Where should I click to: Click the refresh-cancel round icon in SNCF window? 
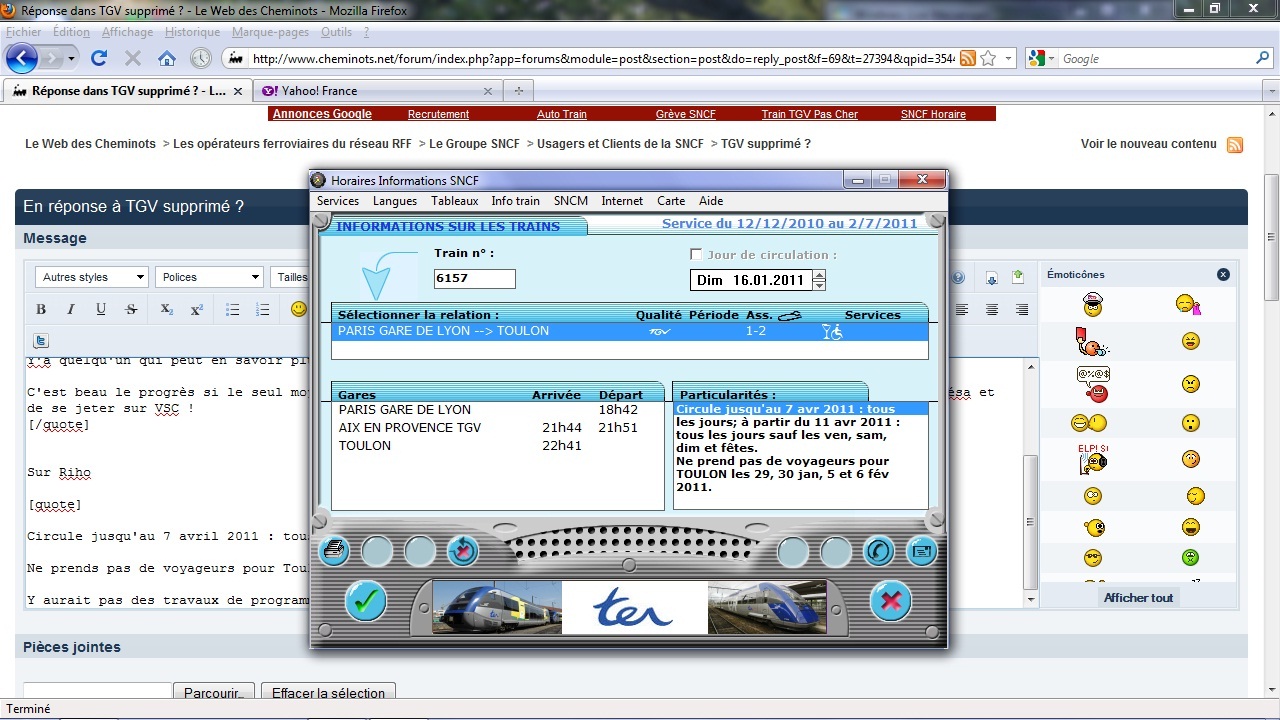[x=463, y=550]
